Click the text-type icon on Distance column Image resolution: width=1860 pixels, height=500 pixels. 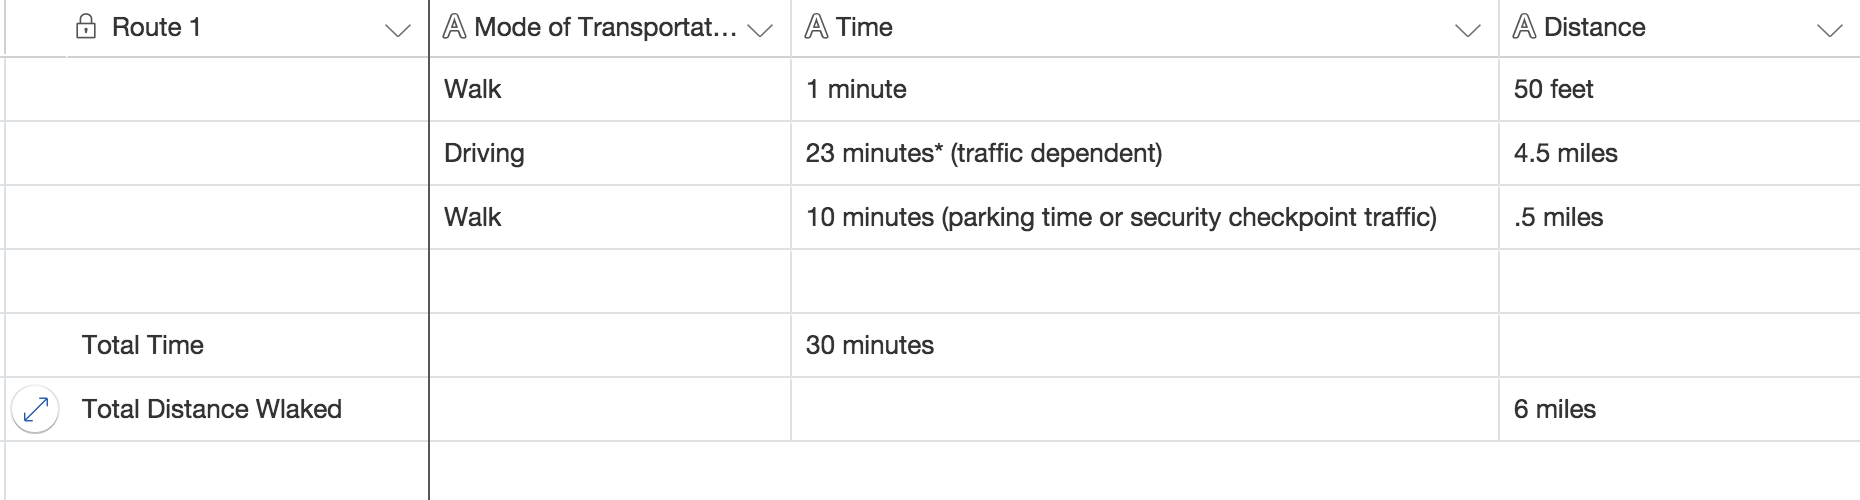click(1524, 27)
